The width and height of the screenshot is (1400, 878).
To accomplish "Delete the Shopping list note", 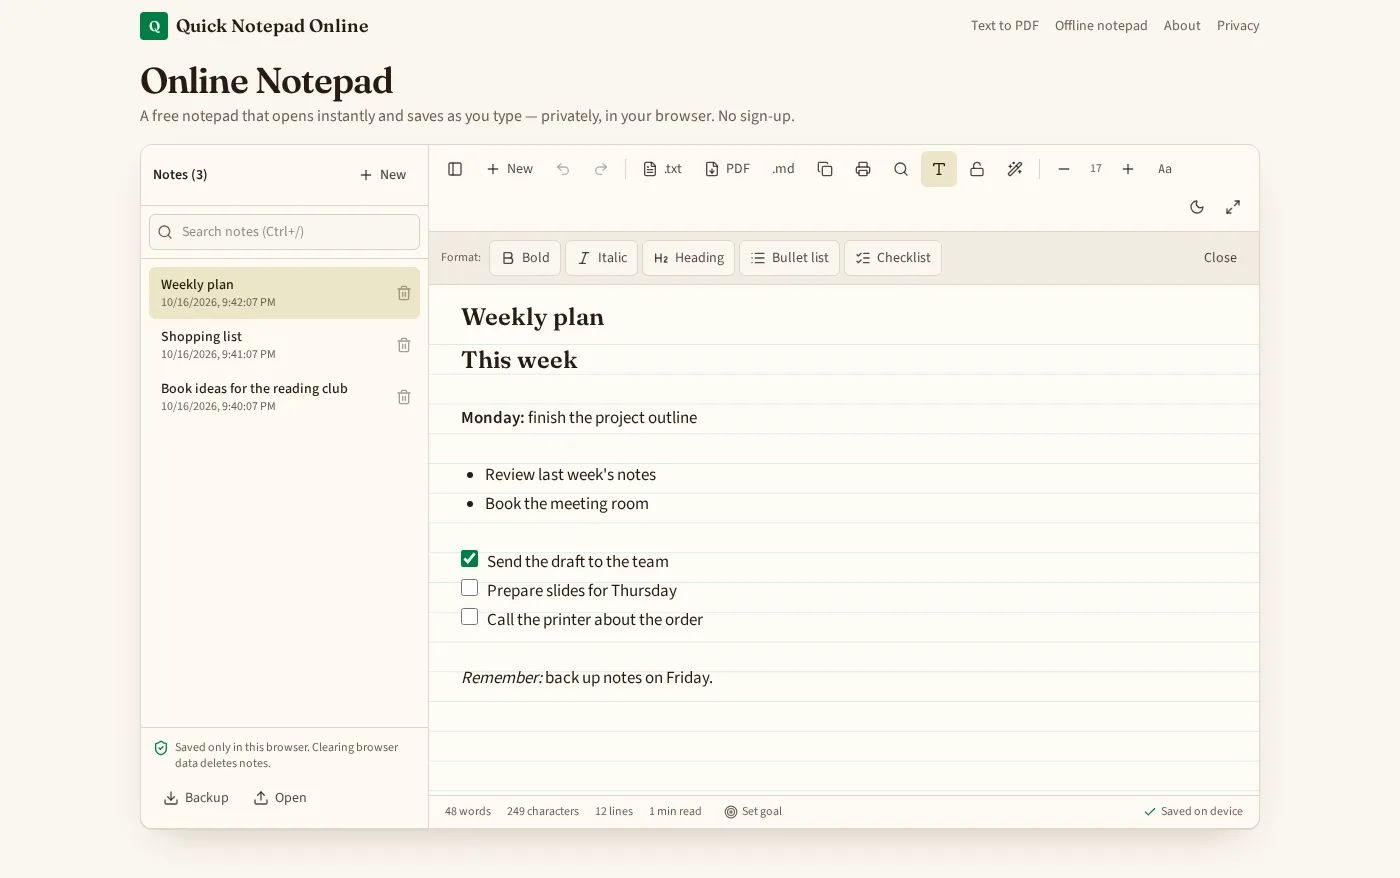I will click(x=404, y=345).
